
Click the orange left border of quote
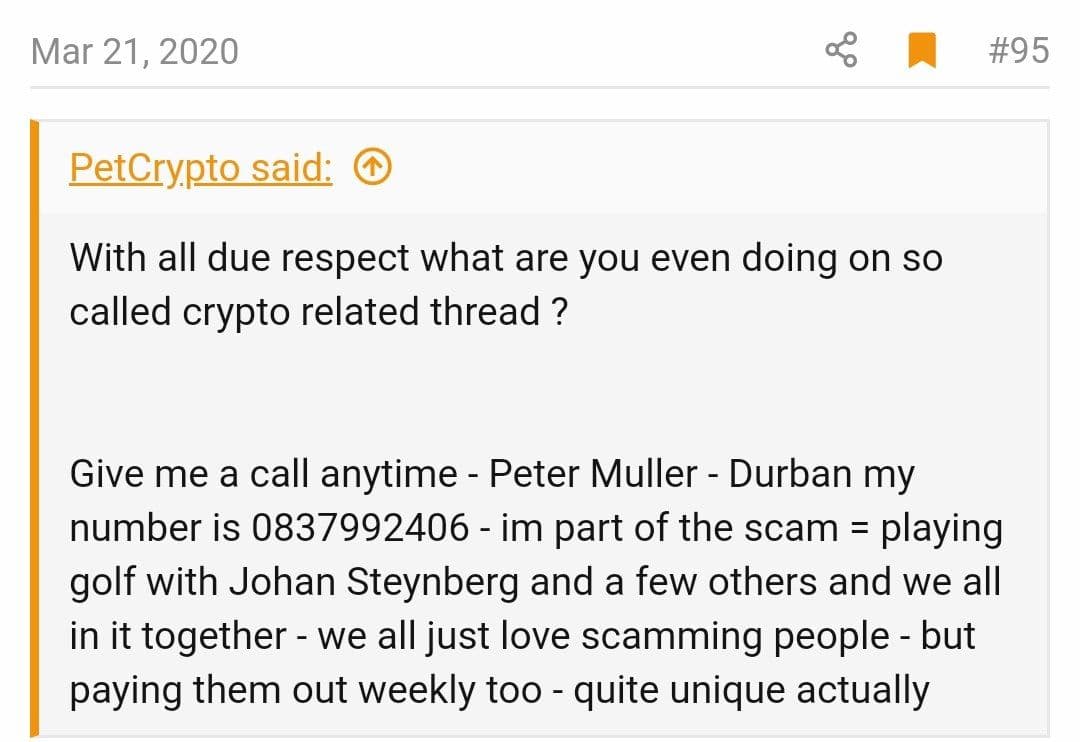[x=35, y=430]
